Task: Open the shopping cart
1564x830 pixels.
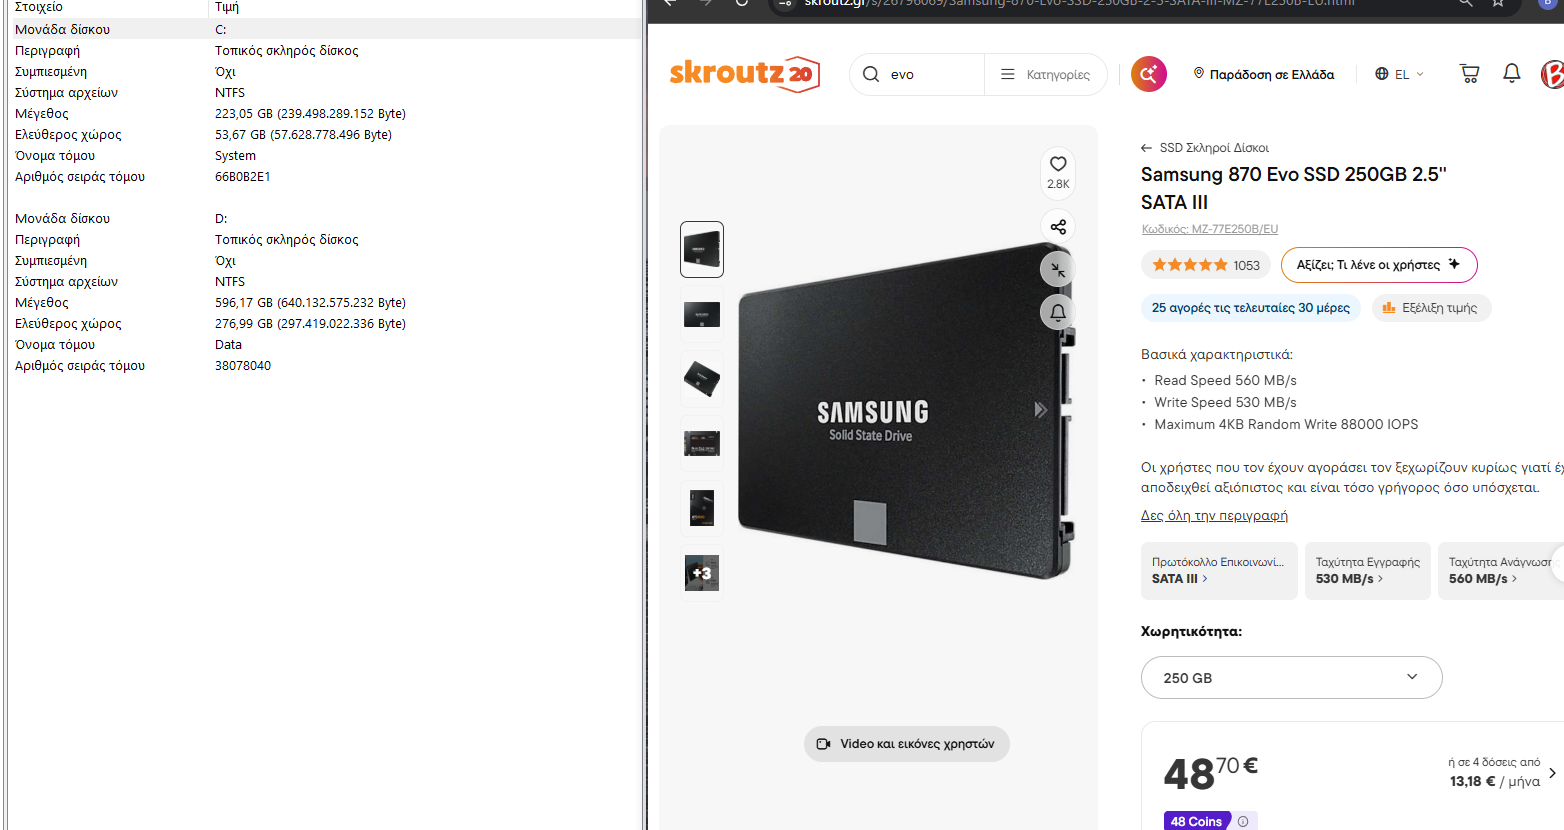Action: click(x=1469, y=73)
